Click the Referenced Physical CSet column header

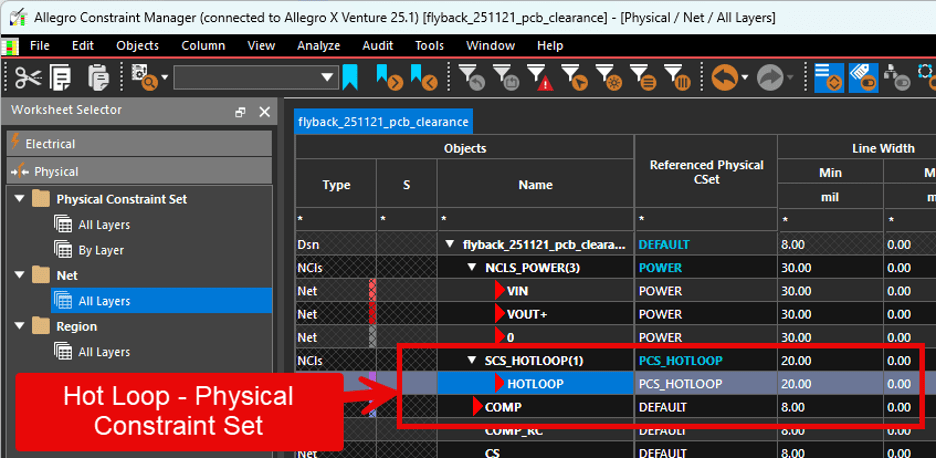(x=706, y=171)
